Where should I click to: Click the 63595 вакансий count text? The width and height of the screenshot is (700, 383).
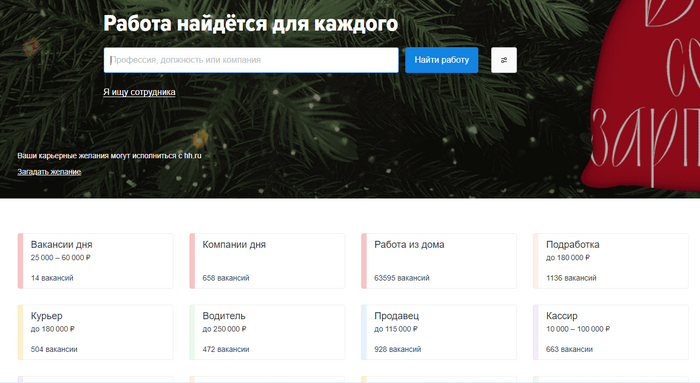[x=402, y=278]
